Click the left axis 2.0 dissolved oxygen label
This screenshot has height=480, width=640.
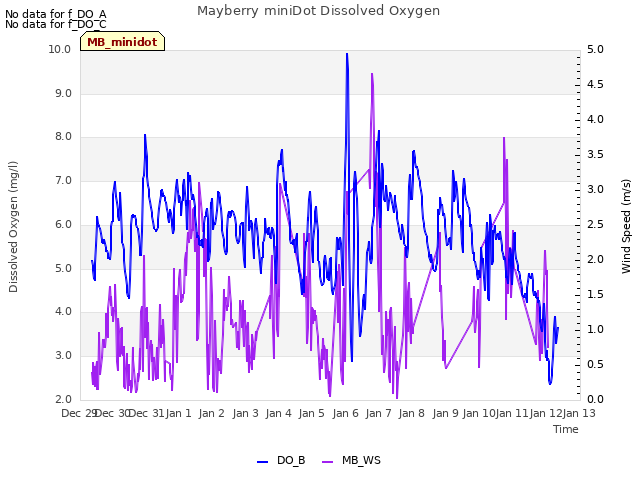pyautogui.click(x=63, y=399)
